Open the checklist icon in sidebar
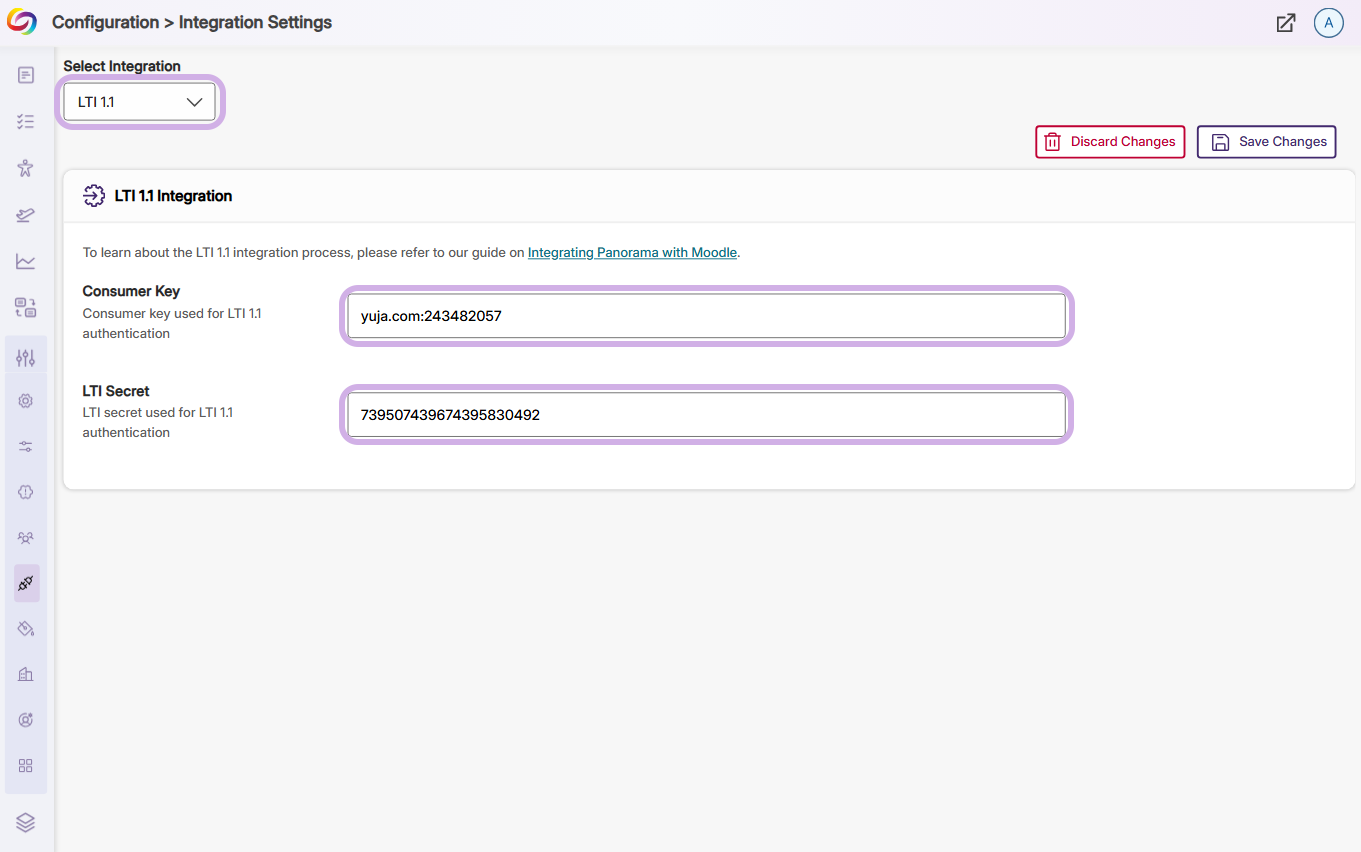This screenshot has width=1361, height=852. pos(26,122)
